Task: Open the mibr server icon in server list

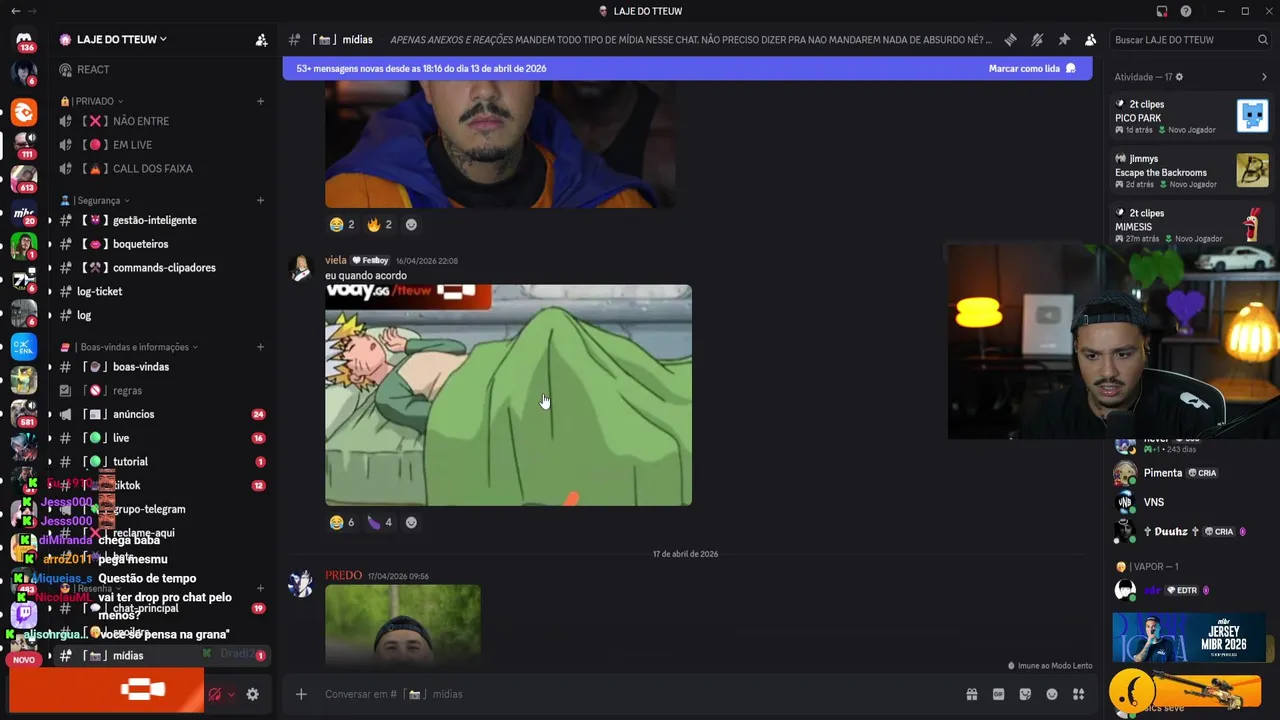Action: coord(24,212)
